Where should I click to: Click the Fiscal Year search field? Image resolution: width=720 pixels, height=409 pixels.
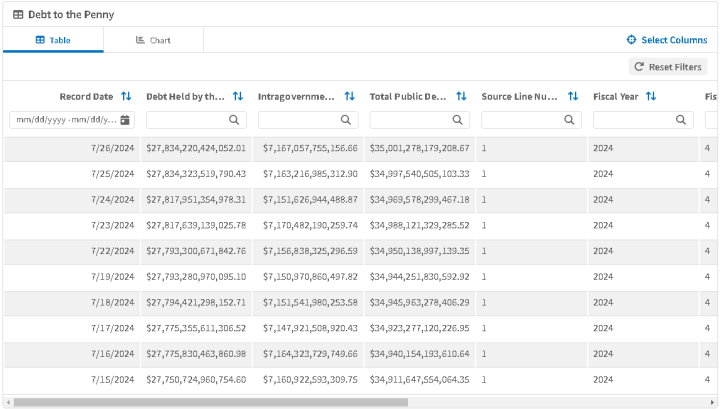click(x=643, y=120)
